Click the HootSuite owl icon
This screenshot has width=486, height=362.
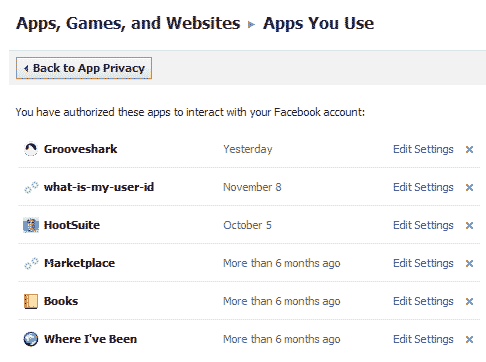click(31, 225)
